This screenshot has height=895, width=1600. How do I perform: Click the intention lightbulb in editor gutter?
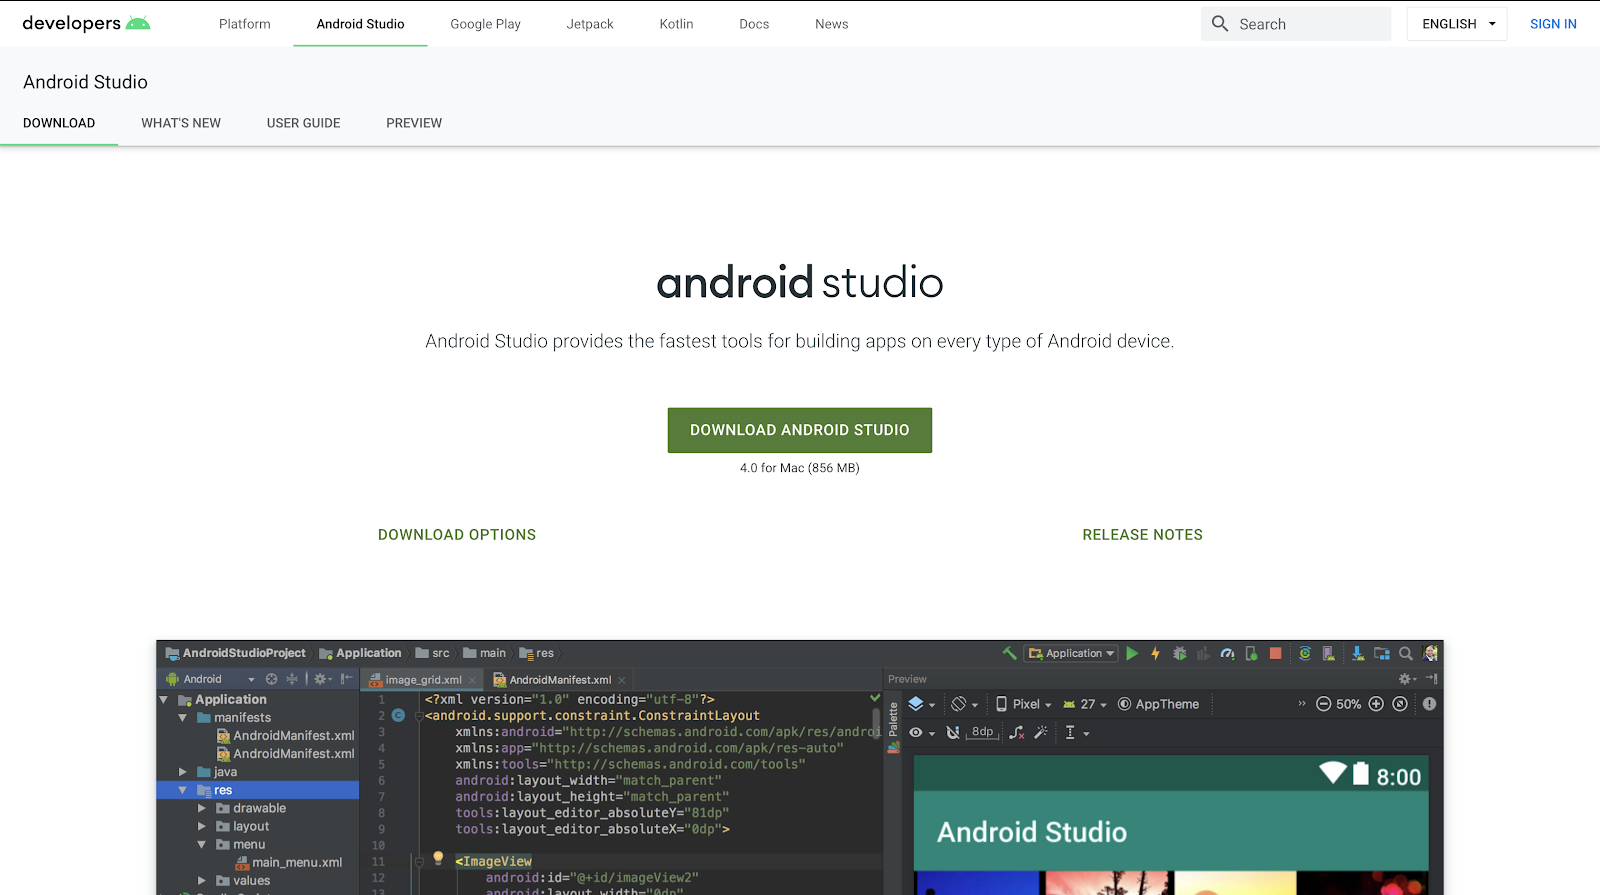pos(438,858)
